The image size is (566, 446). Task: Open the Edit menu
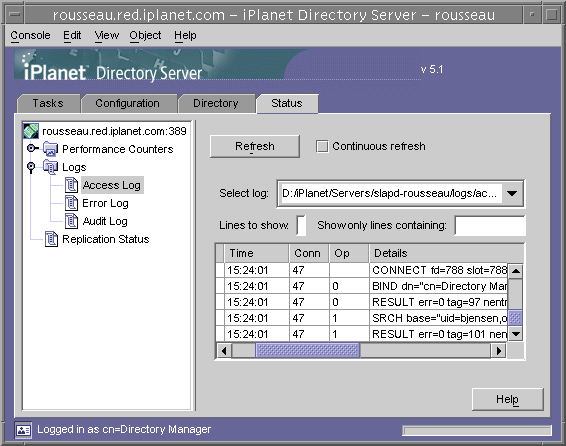[72, 35]
